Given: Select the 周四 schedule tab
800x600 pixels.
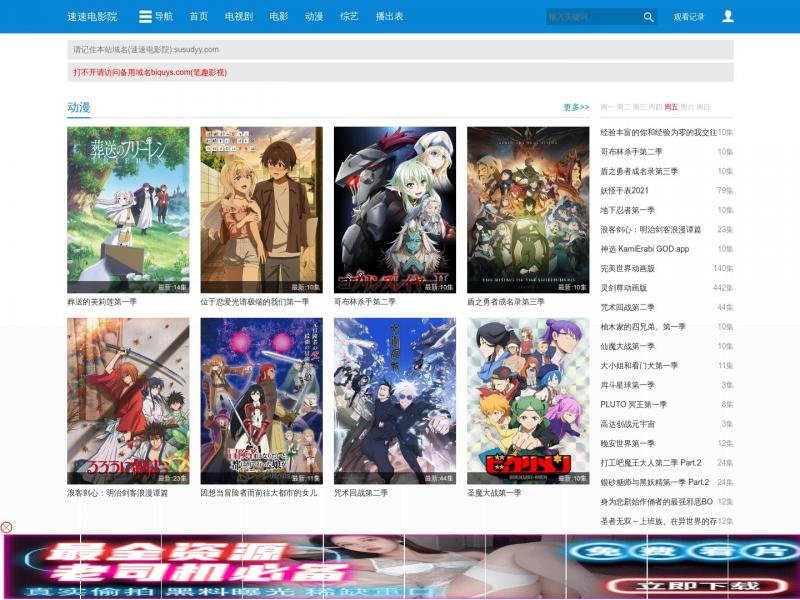Looking at the screenshot, I should [x=655, y=107].
